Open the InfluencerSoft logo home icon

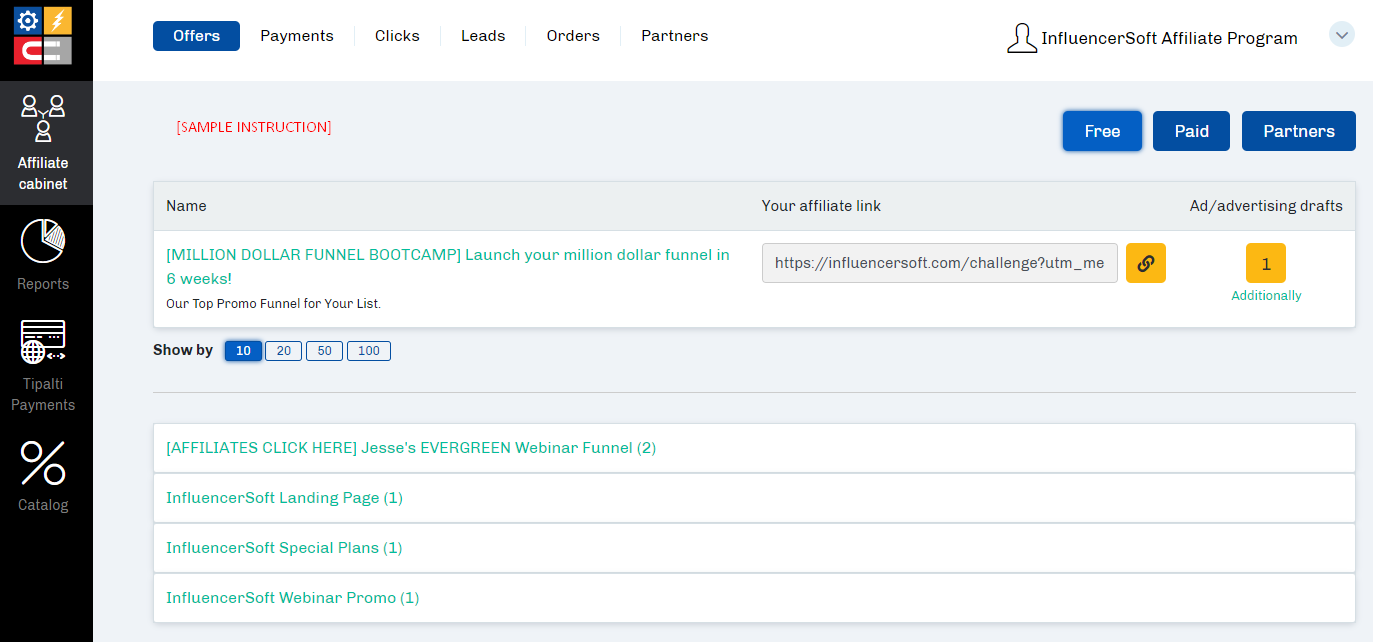click(x=43, y=36)
